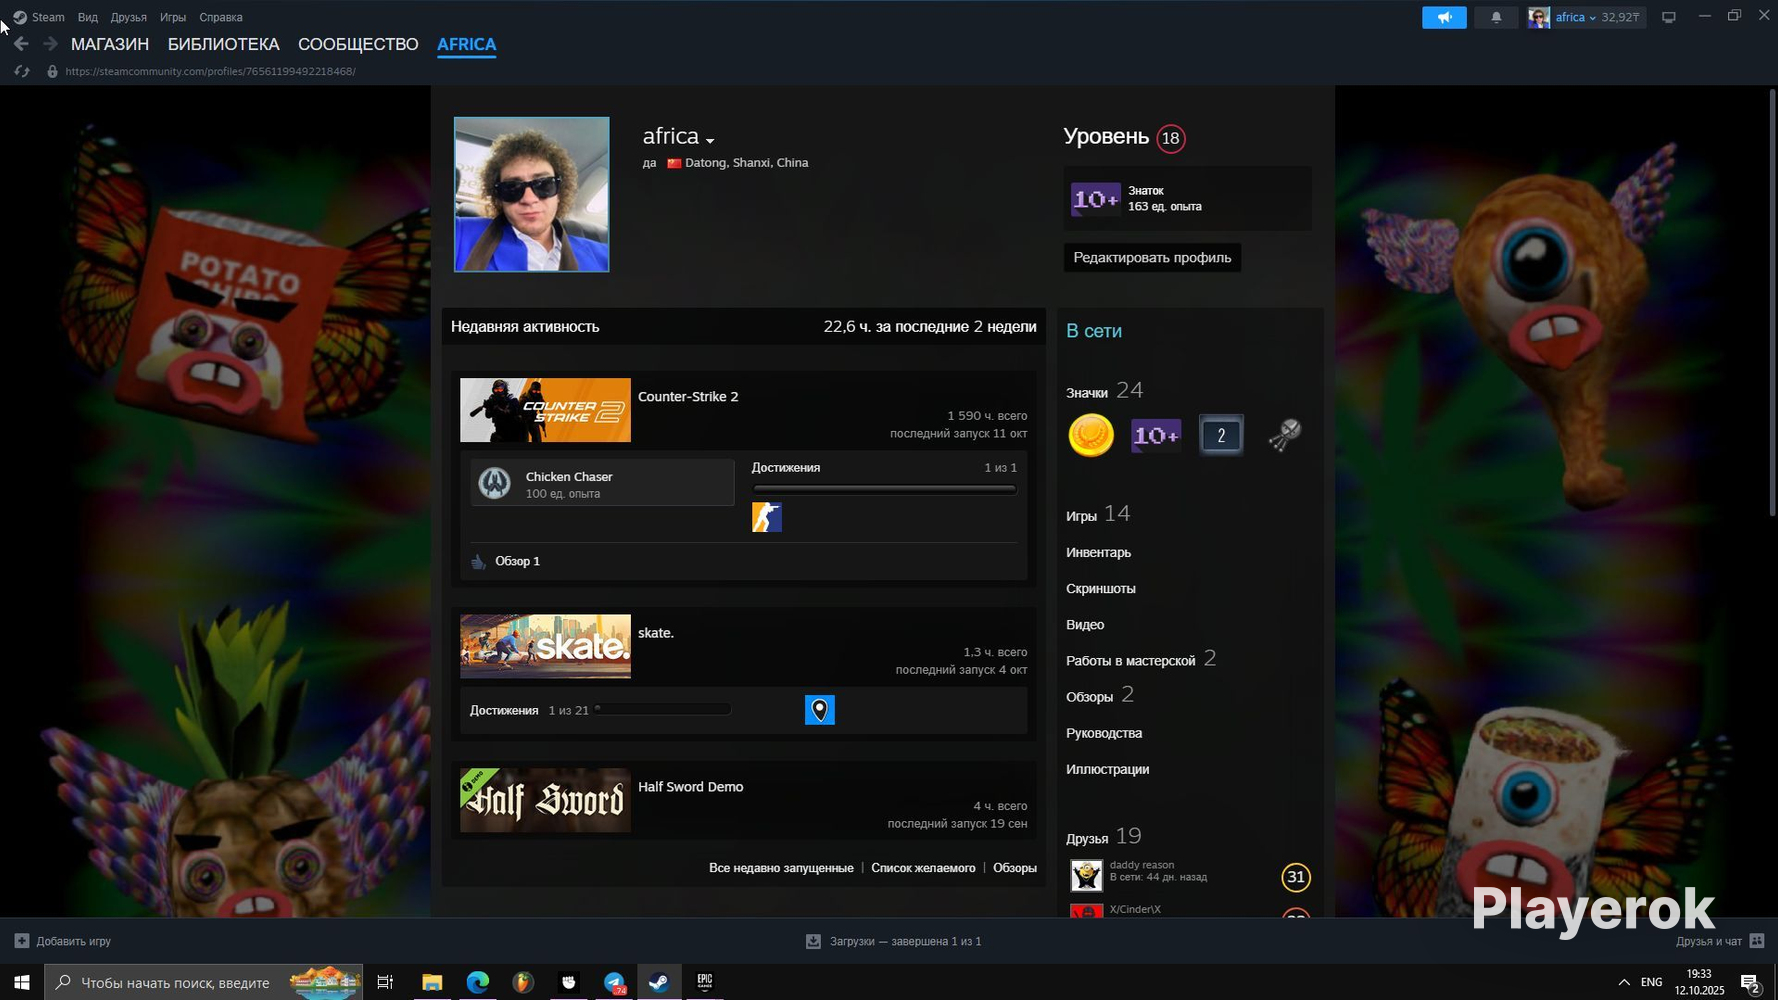The height and width of the screenshot is (1000, 1778).
Task: Click the Chicken Chaser badge icon
Action: click(x=494, y=484)
